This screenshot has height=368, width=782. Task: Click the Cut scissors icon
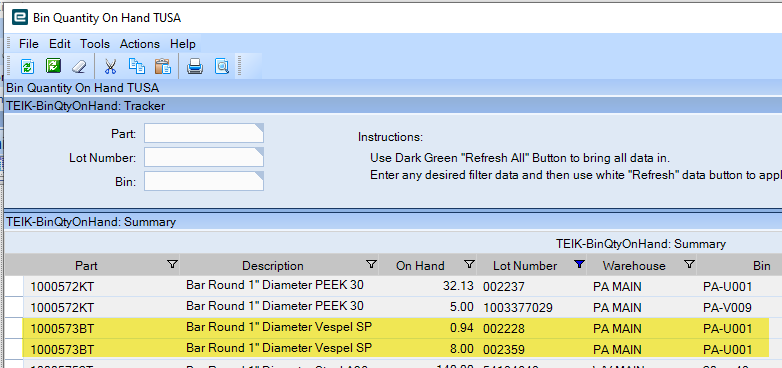click(110, 66)
